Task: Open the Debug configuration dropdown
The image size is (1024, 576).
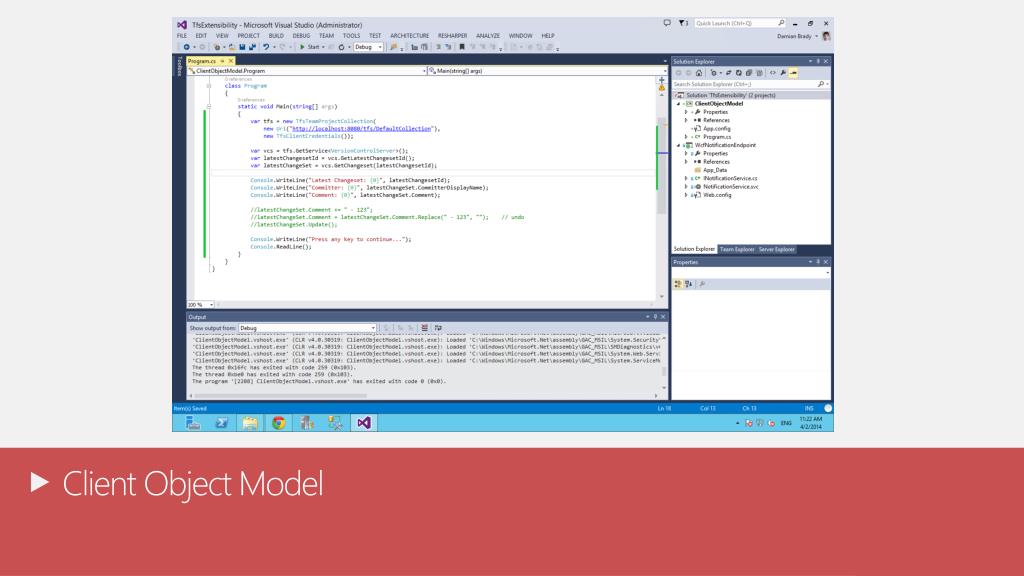Action: coord(368,47)
